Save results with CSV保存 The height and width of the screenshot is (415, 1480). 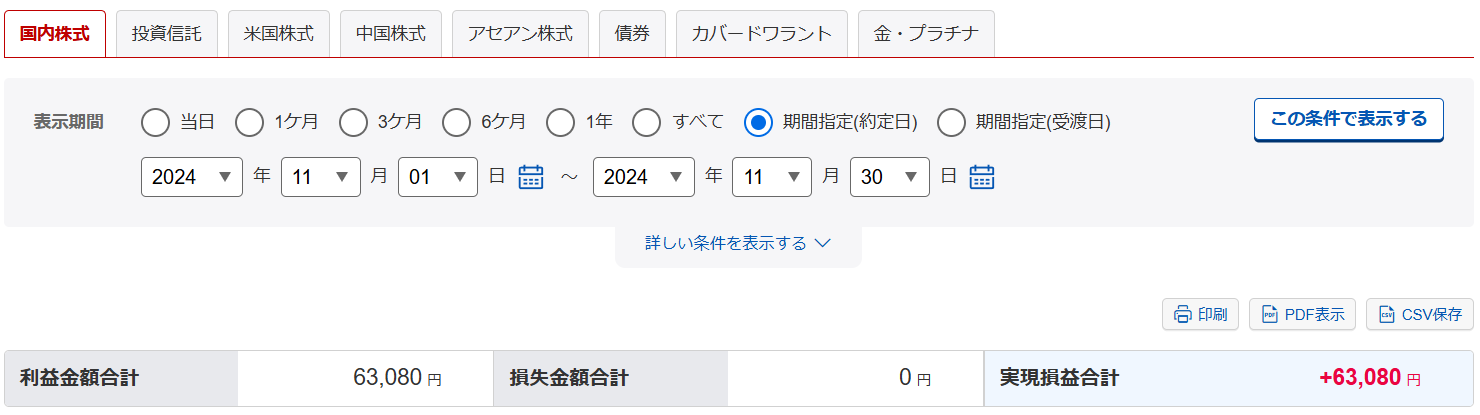(x=1420, y=314)
